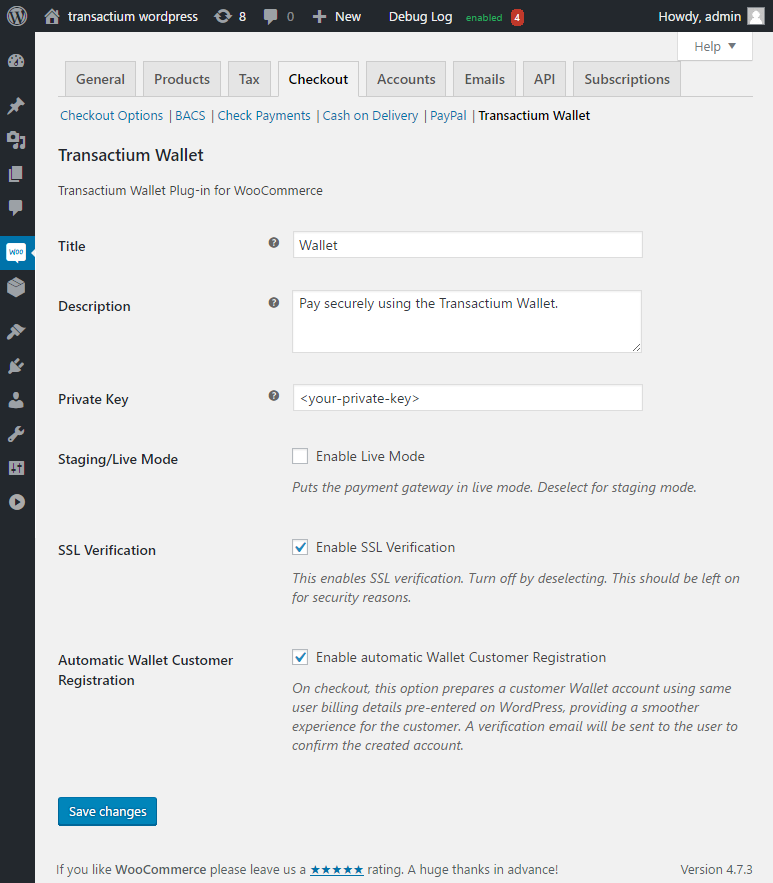The width and height of the screenshot is (773, 883).
Task: Open the Dashboard icon in sidebar
Action: click(16, 61)
